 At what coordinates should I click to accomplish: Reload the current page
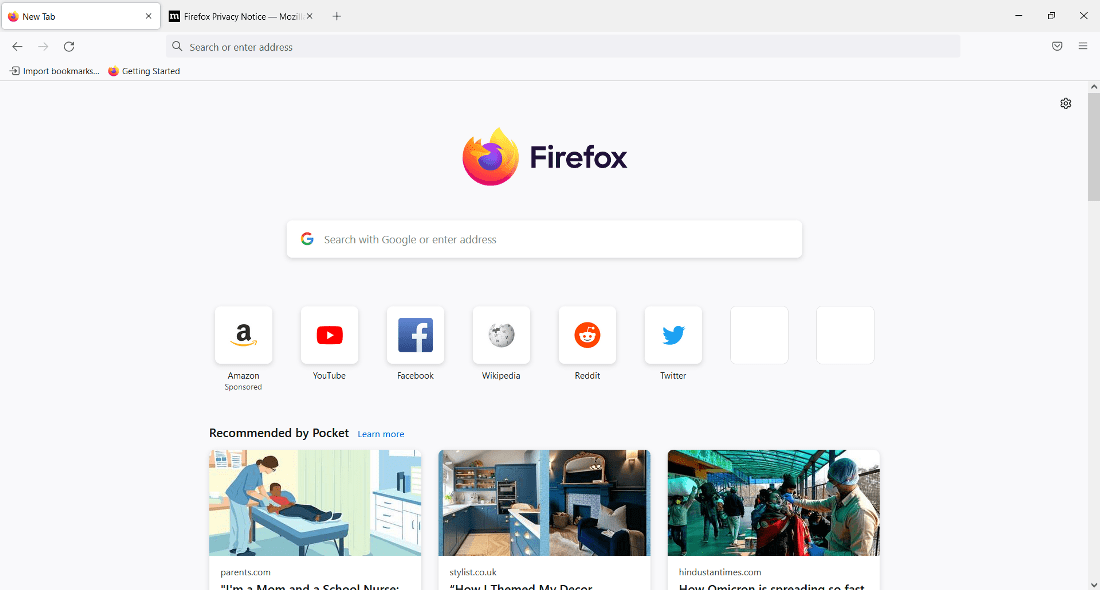click(x=69, y=46)
